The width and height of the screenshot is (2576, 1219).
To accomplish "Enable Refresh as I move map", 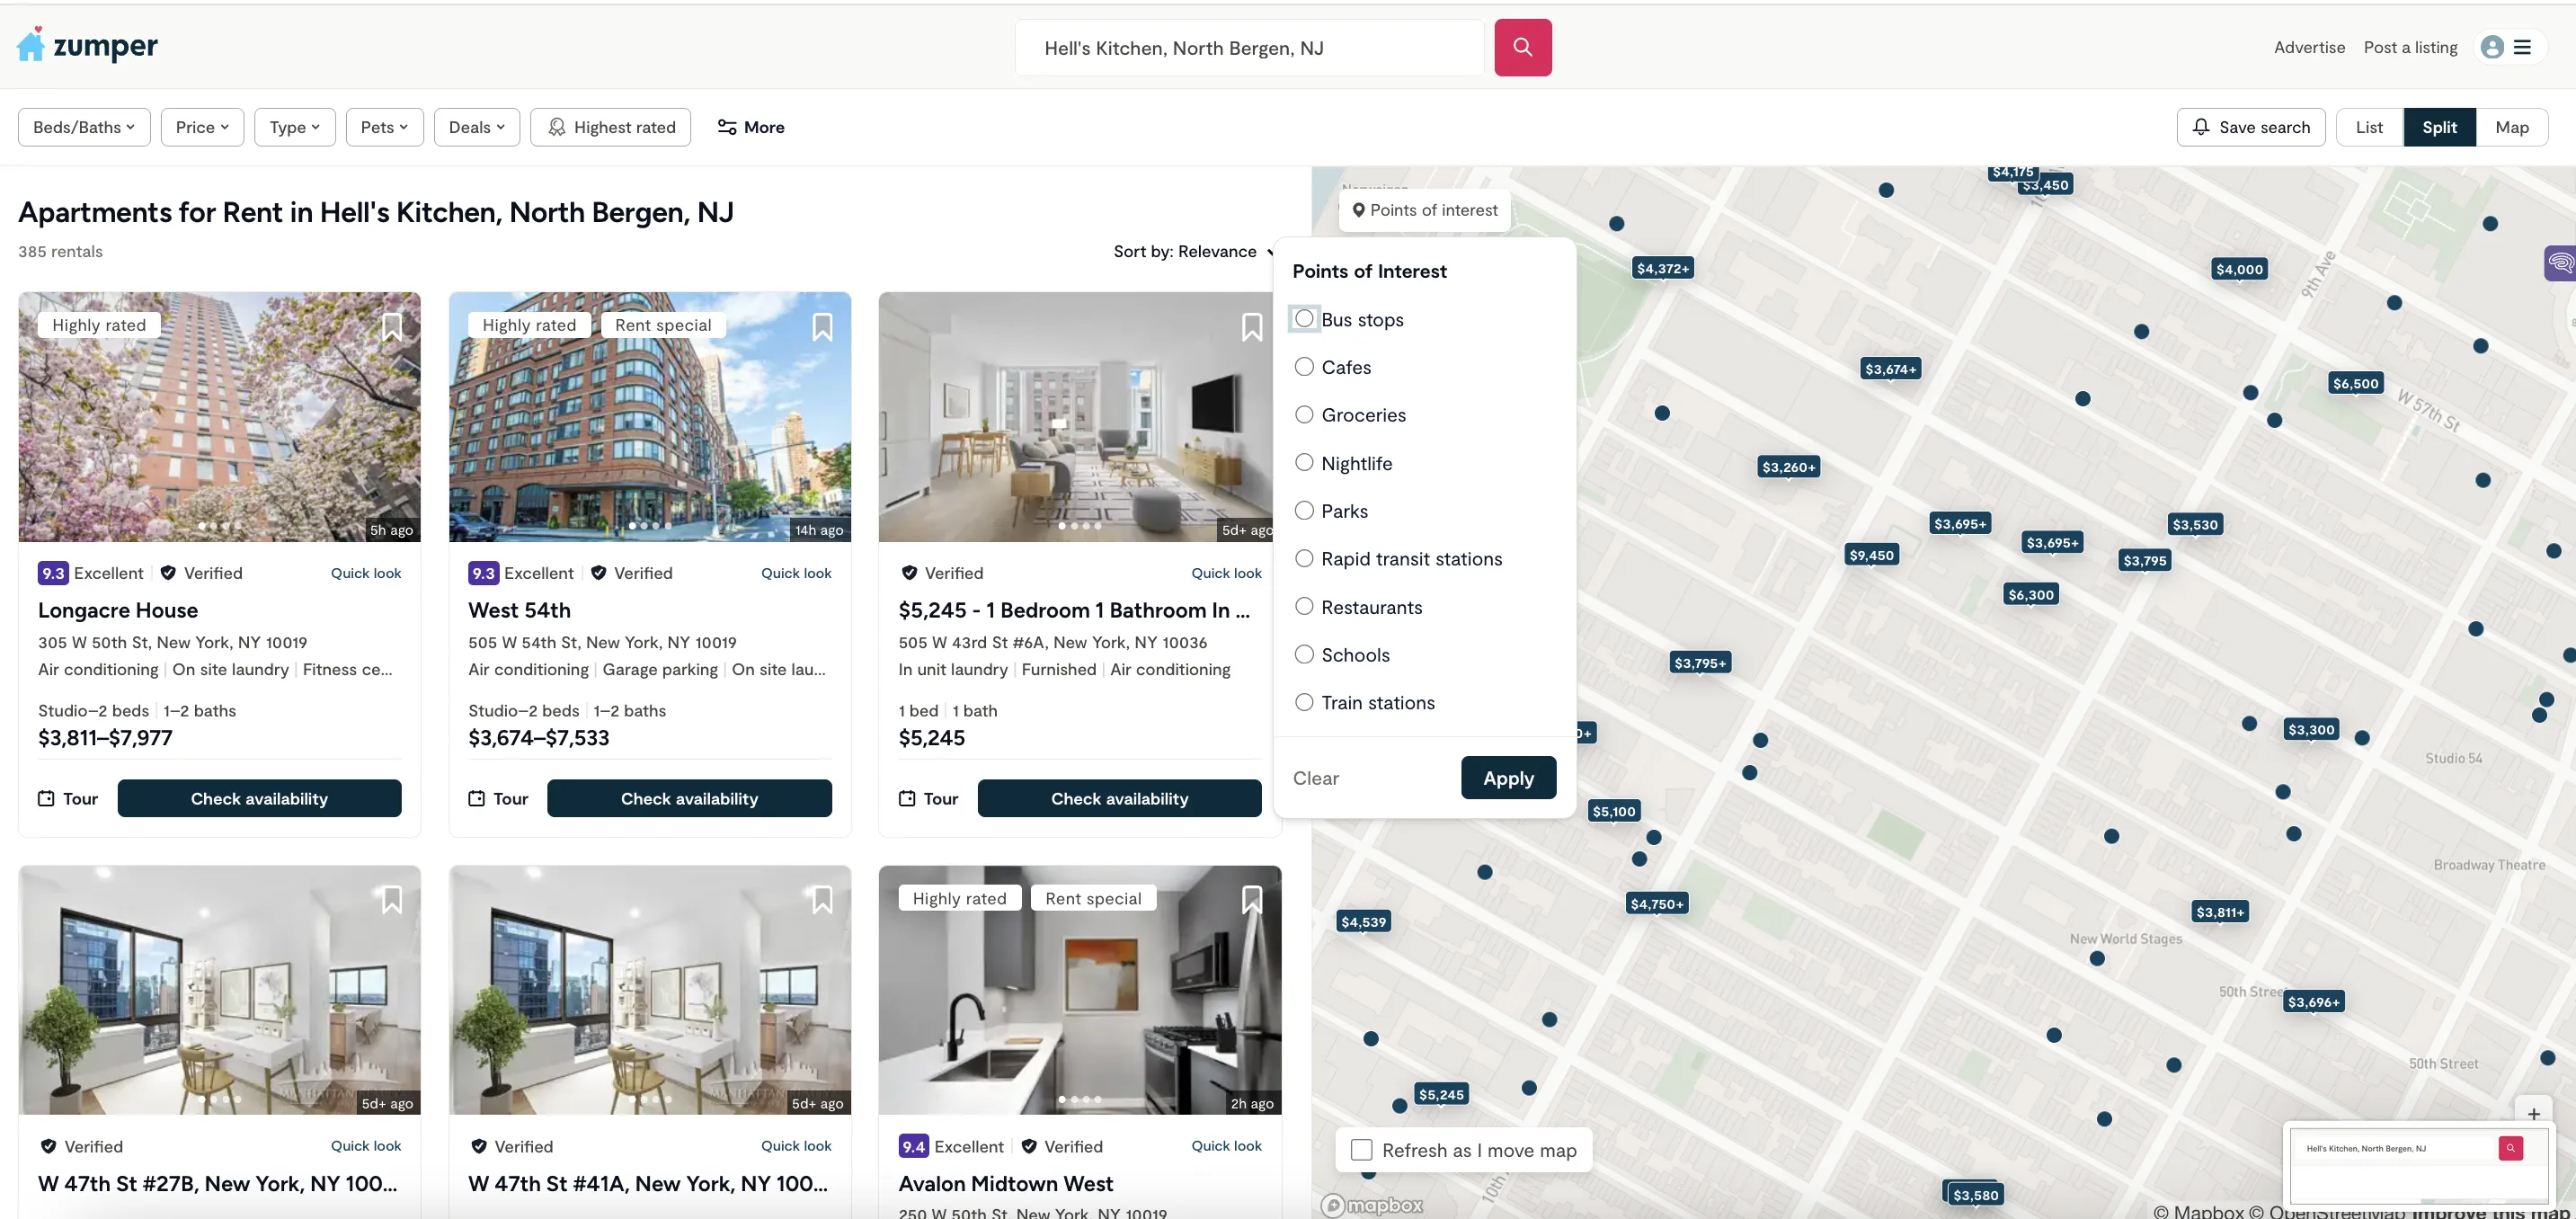I will [1361, 1150].
